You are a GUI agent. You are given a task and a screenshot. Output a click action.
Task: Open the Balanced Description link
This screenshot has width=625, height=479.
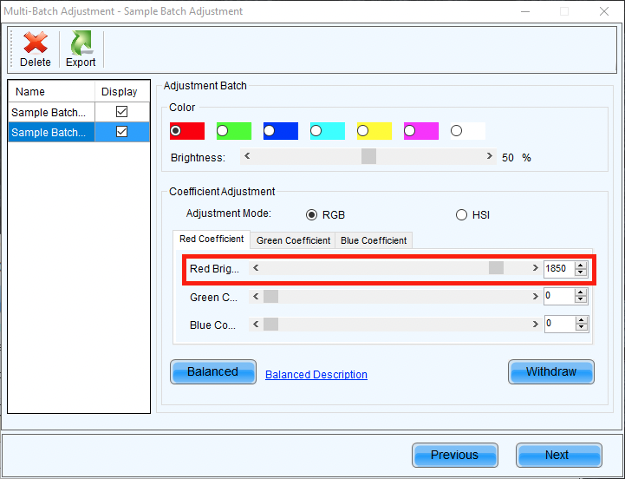click(x=316, y=375)
